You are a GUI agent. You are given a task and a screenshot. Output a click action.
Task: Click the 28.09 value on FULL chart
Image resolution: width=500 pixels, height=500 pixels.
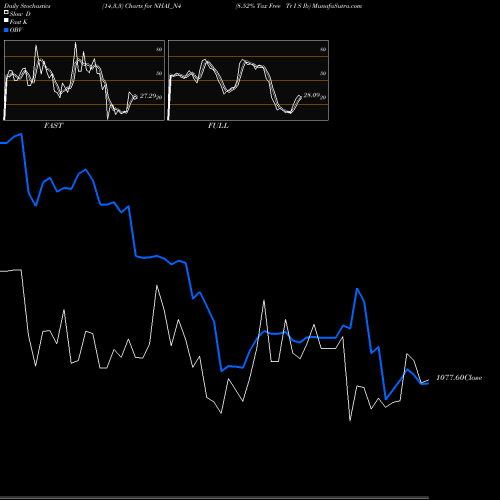click(x=312, y=95)
